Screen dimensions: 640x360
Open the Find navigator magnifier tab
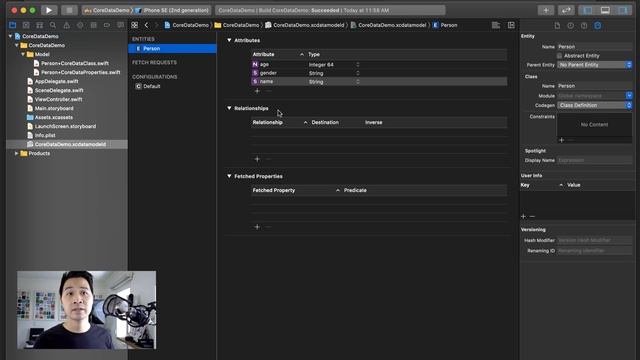[x=53, y=25]
